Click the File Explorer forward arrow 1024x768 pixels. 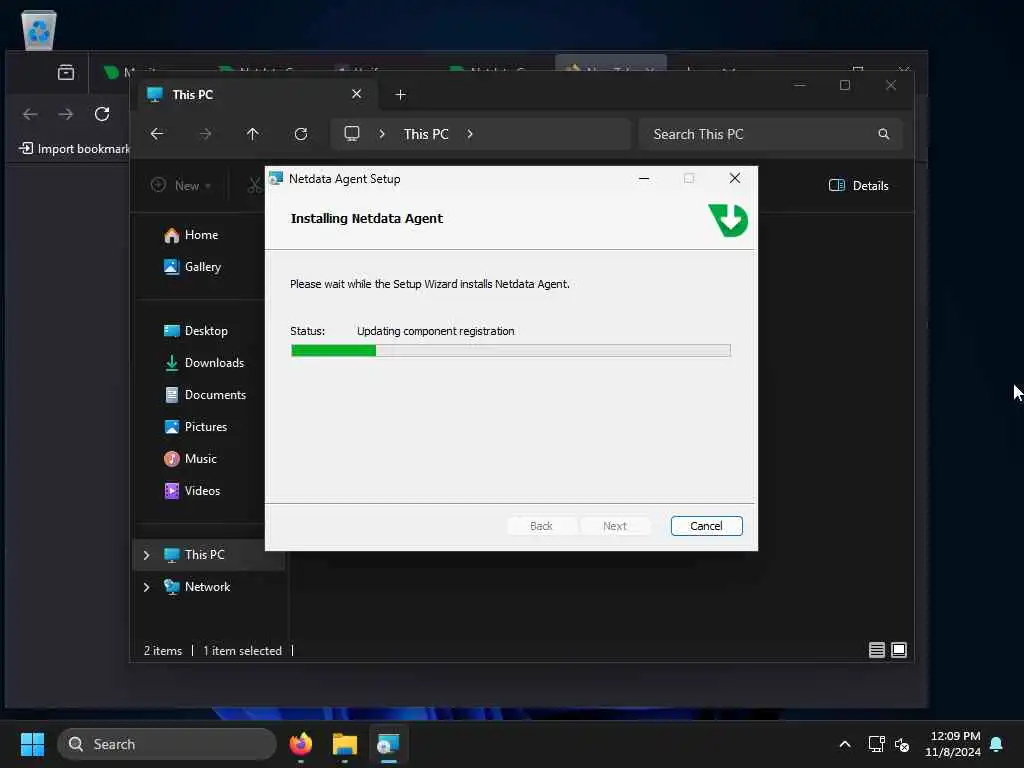[x=205, y=134]
